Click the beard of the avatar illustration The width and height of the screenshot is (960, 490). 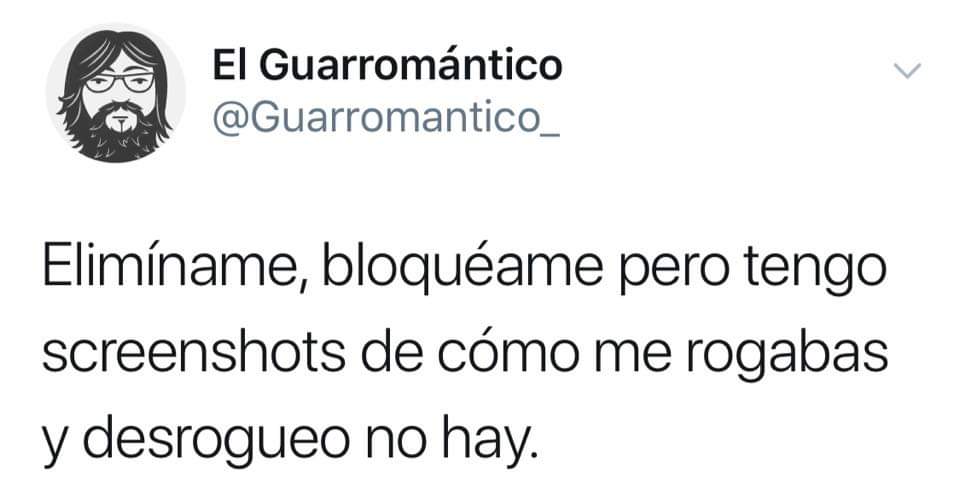[x=118, y=131]
